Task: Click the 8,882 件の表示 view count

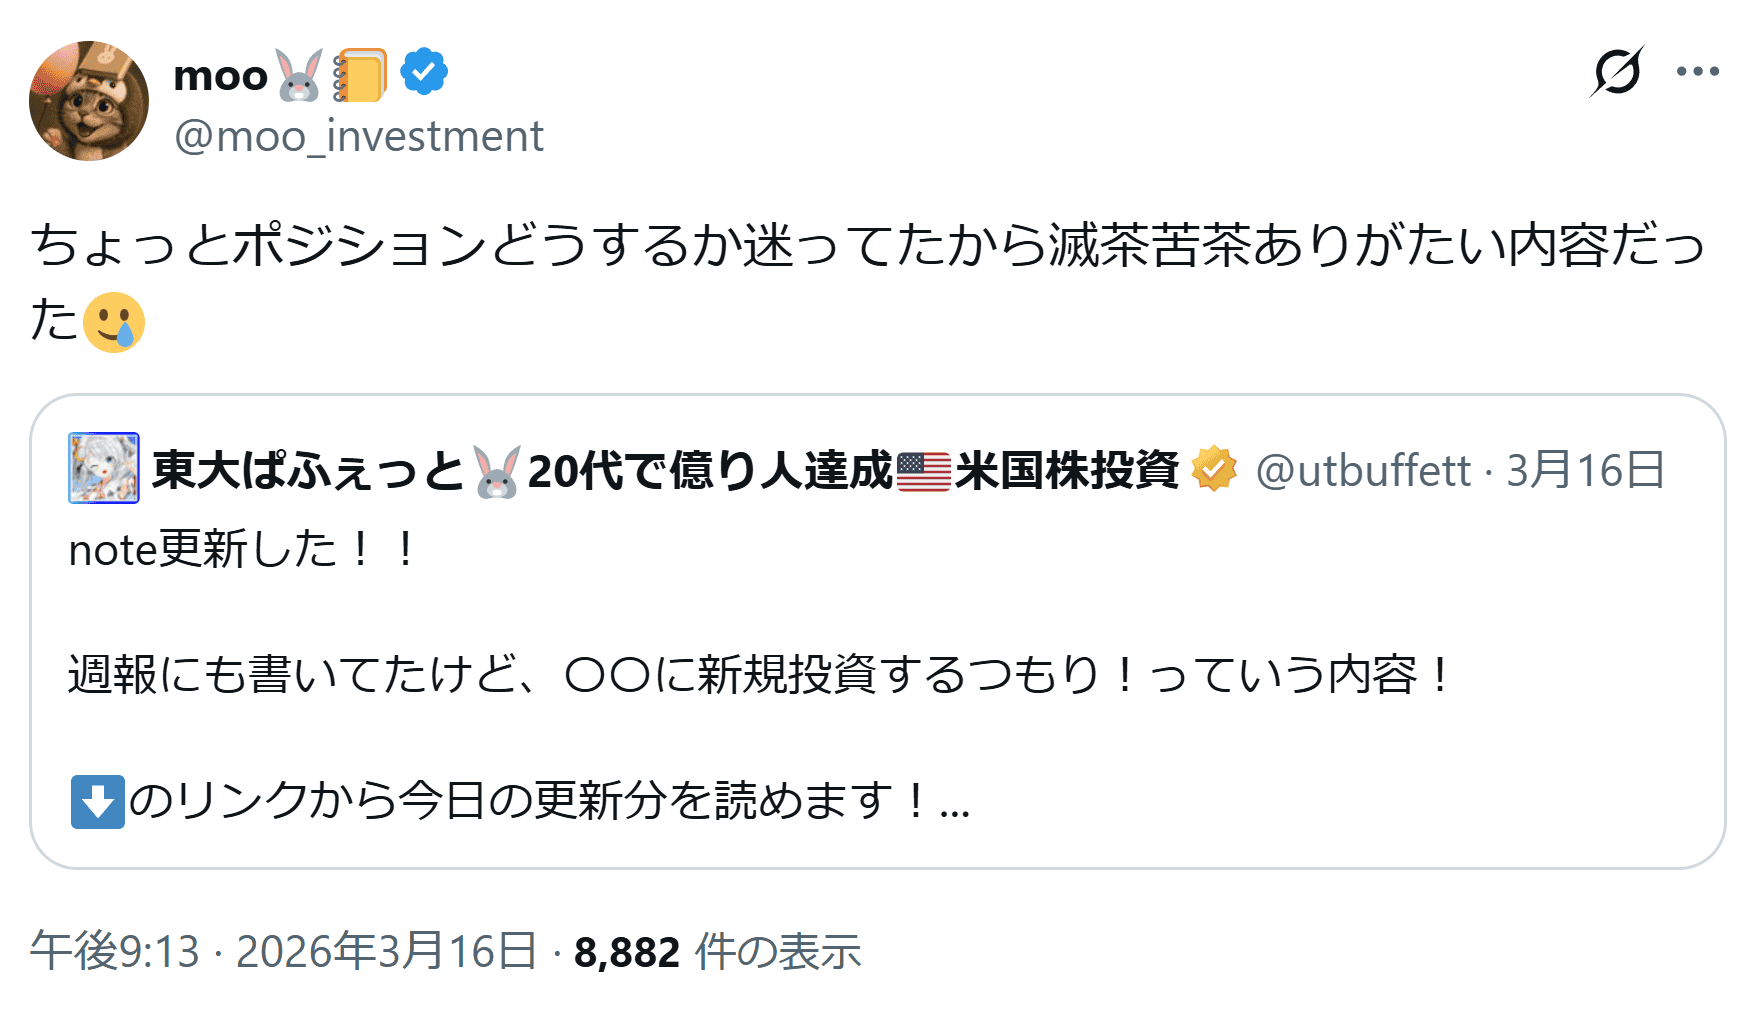Action: click(717, 951)
